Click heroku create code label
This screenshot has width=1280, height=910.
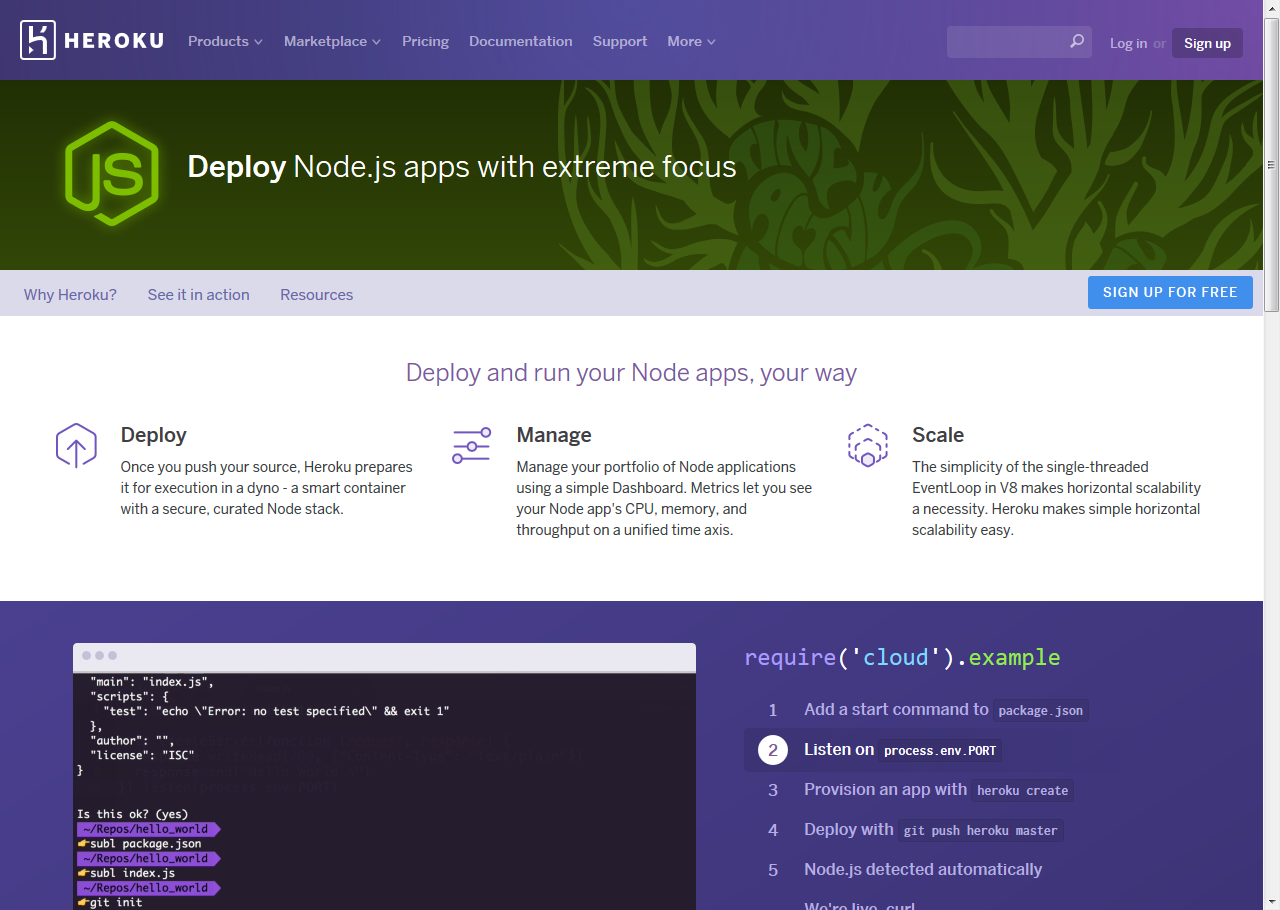tap(1022, 791)
